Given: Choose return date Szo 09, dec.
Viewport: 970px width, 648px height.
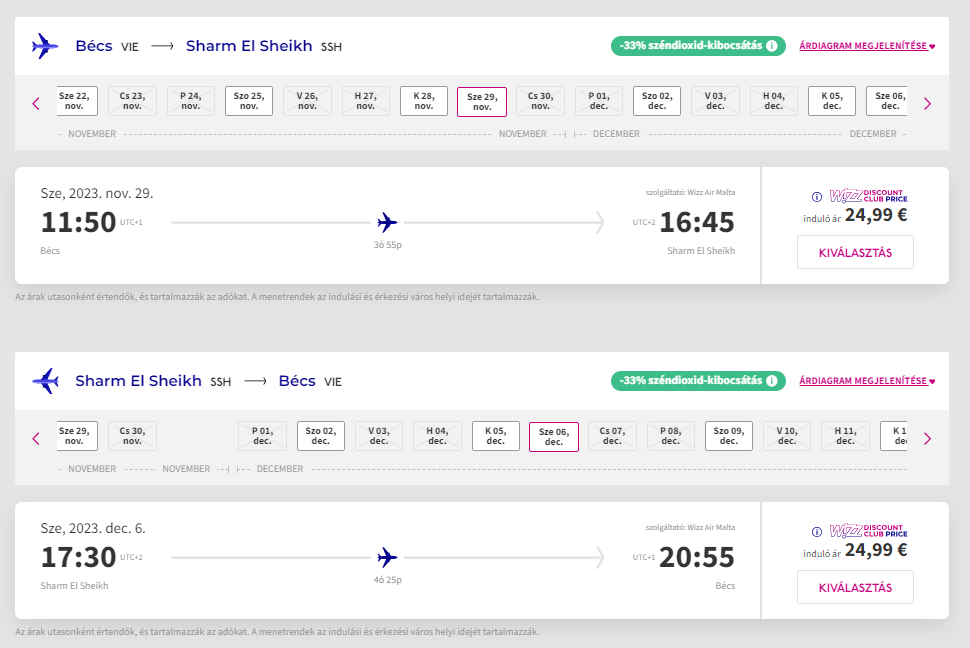Looking at the screenshot, I should tap(730, 436).
